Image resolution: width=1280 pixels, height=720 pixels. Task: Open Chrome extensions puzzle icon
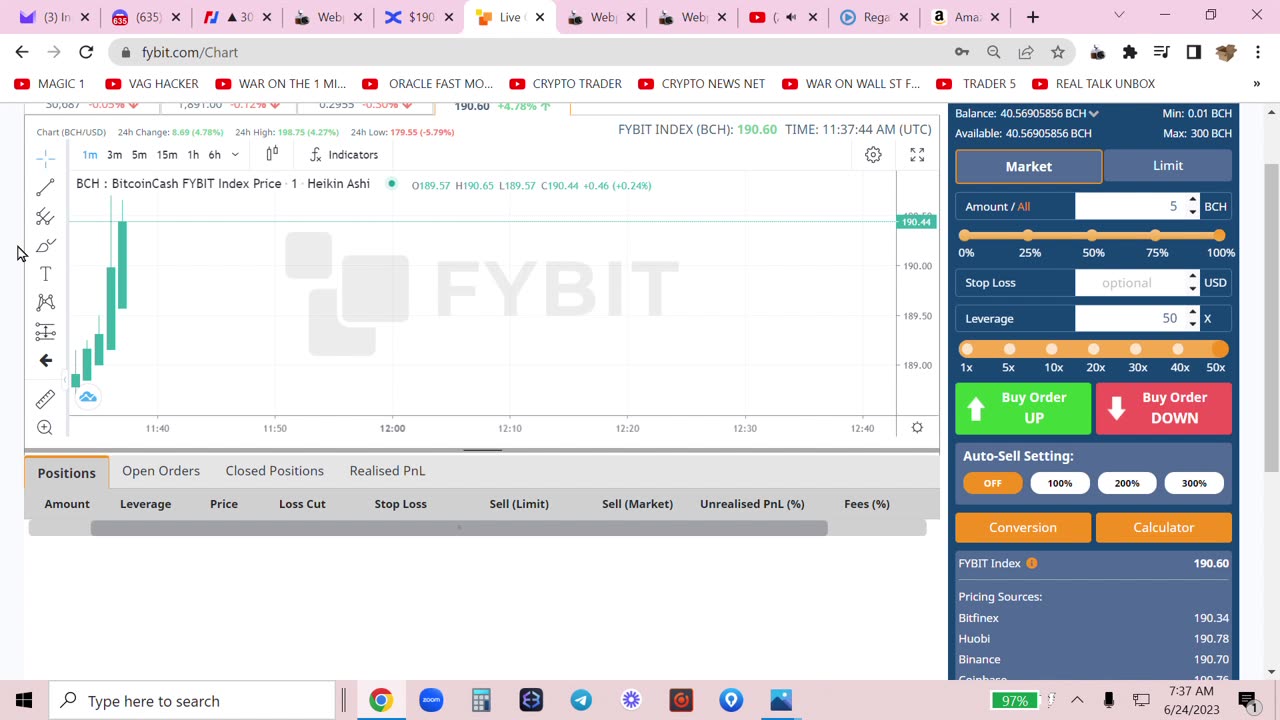click(1130, 52)
